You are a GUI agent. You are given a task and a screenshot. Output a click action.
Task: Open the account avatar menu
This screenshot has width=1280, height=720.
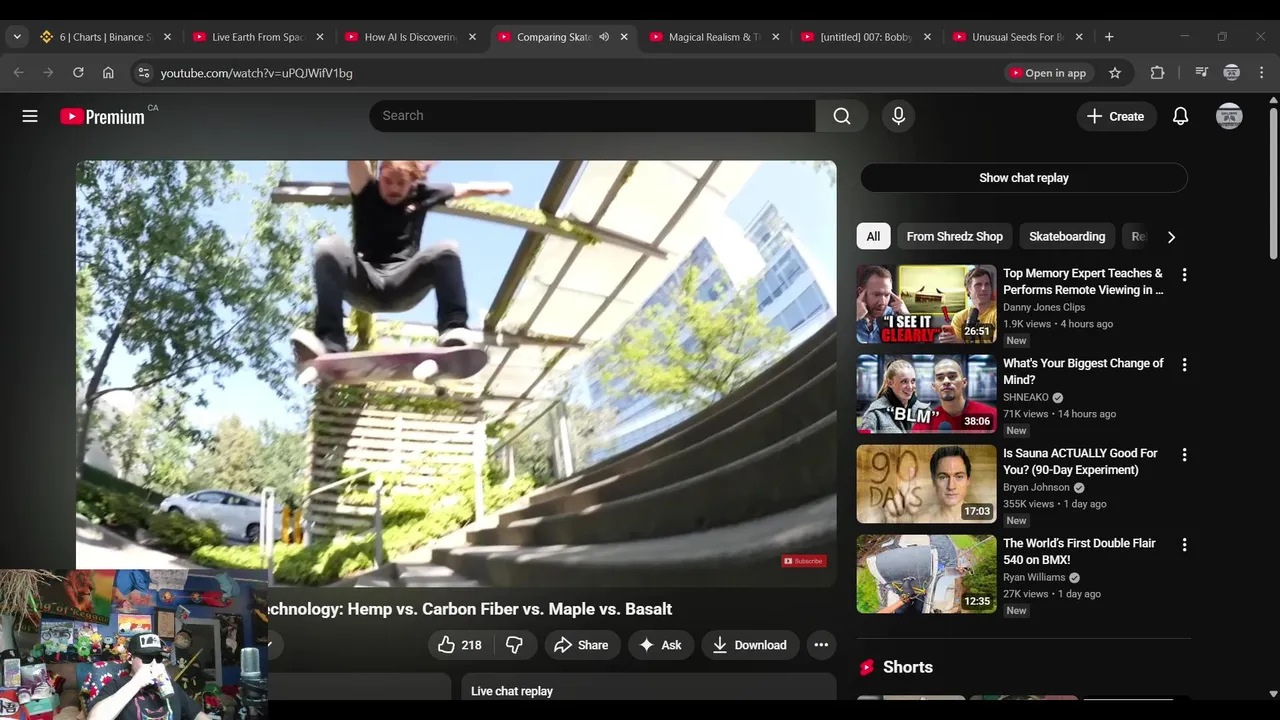coord(1229,116)
